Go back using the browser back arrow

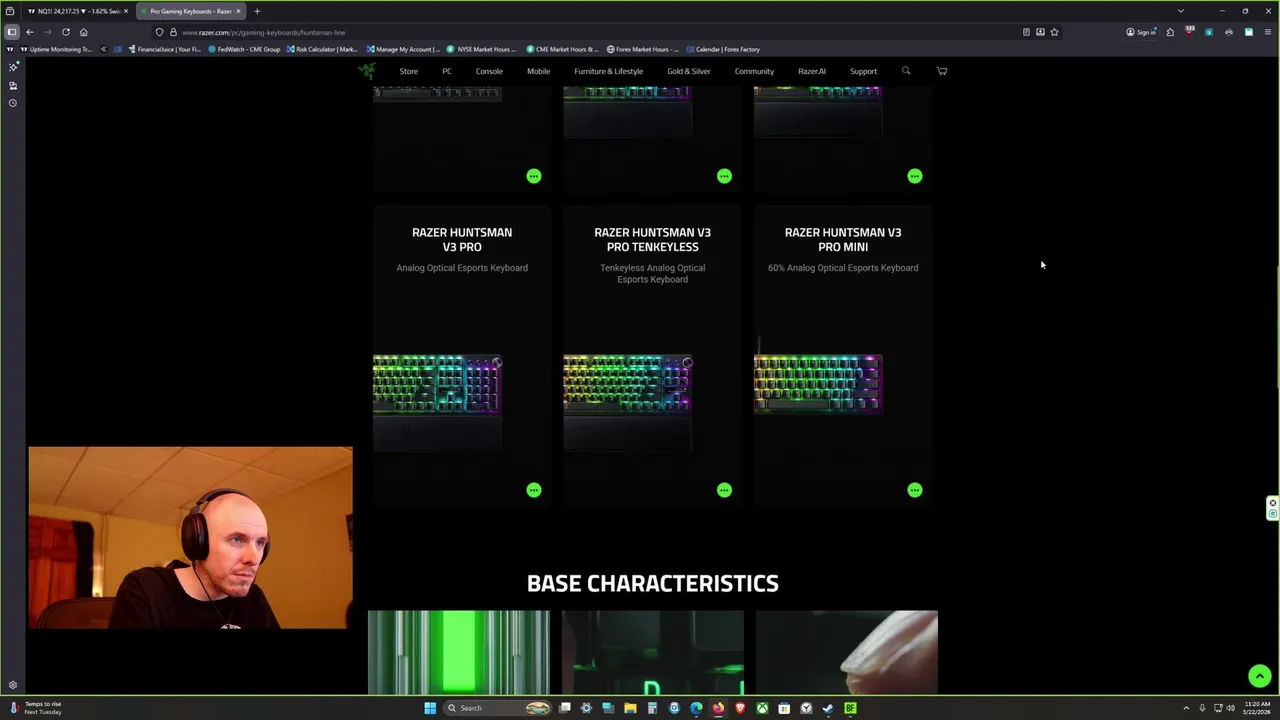(x=30, y=32)
